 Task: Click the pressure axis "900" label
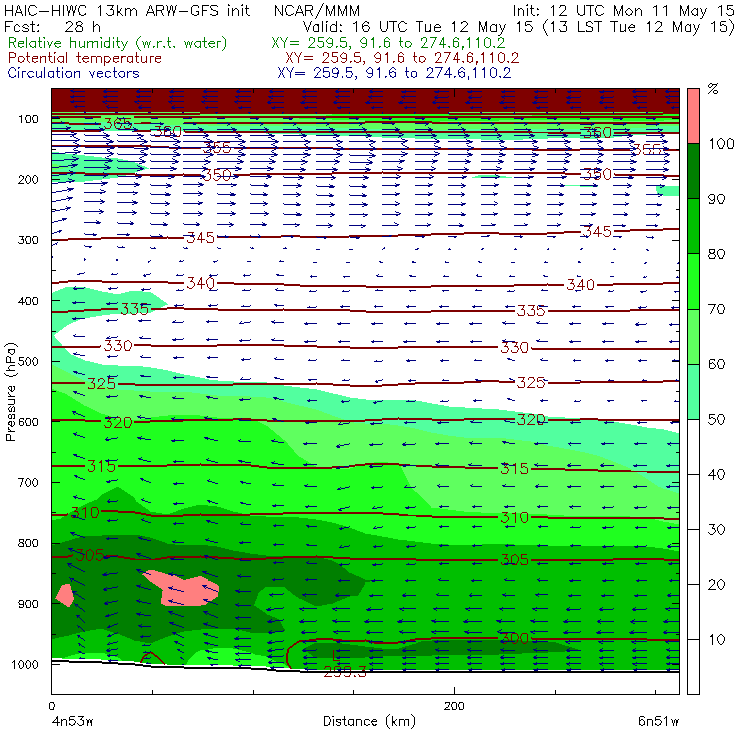[x=28, y=604]
